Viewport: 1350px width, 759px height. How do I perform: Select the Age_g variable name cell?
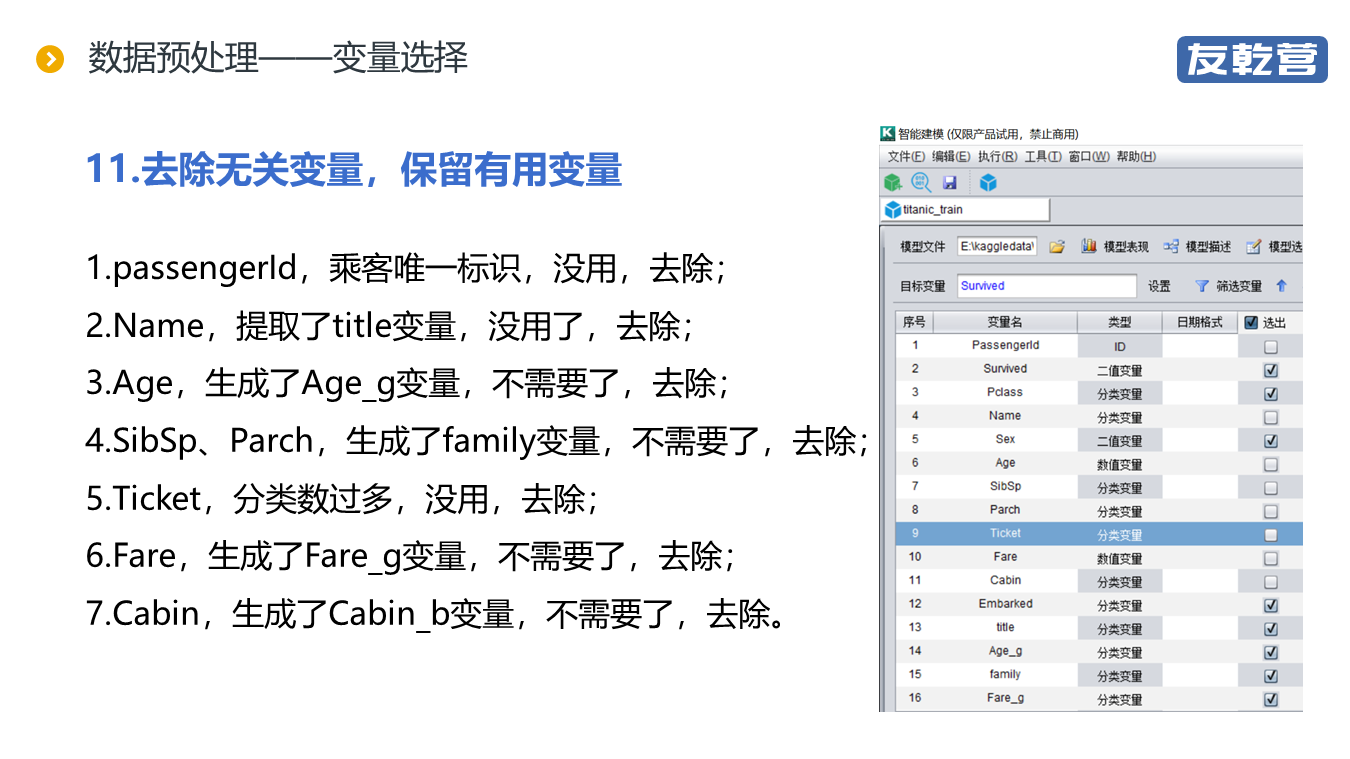click(x=1005, y=651)
